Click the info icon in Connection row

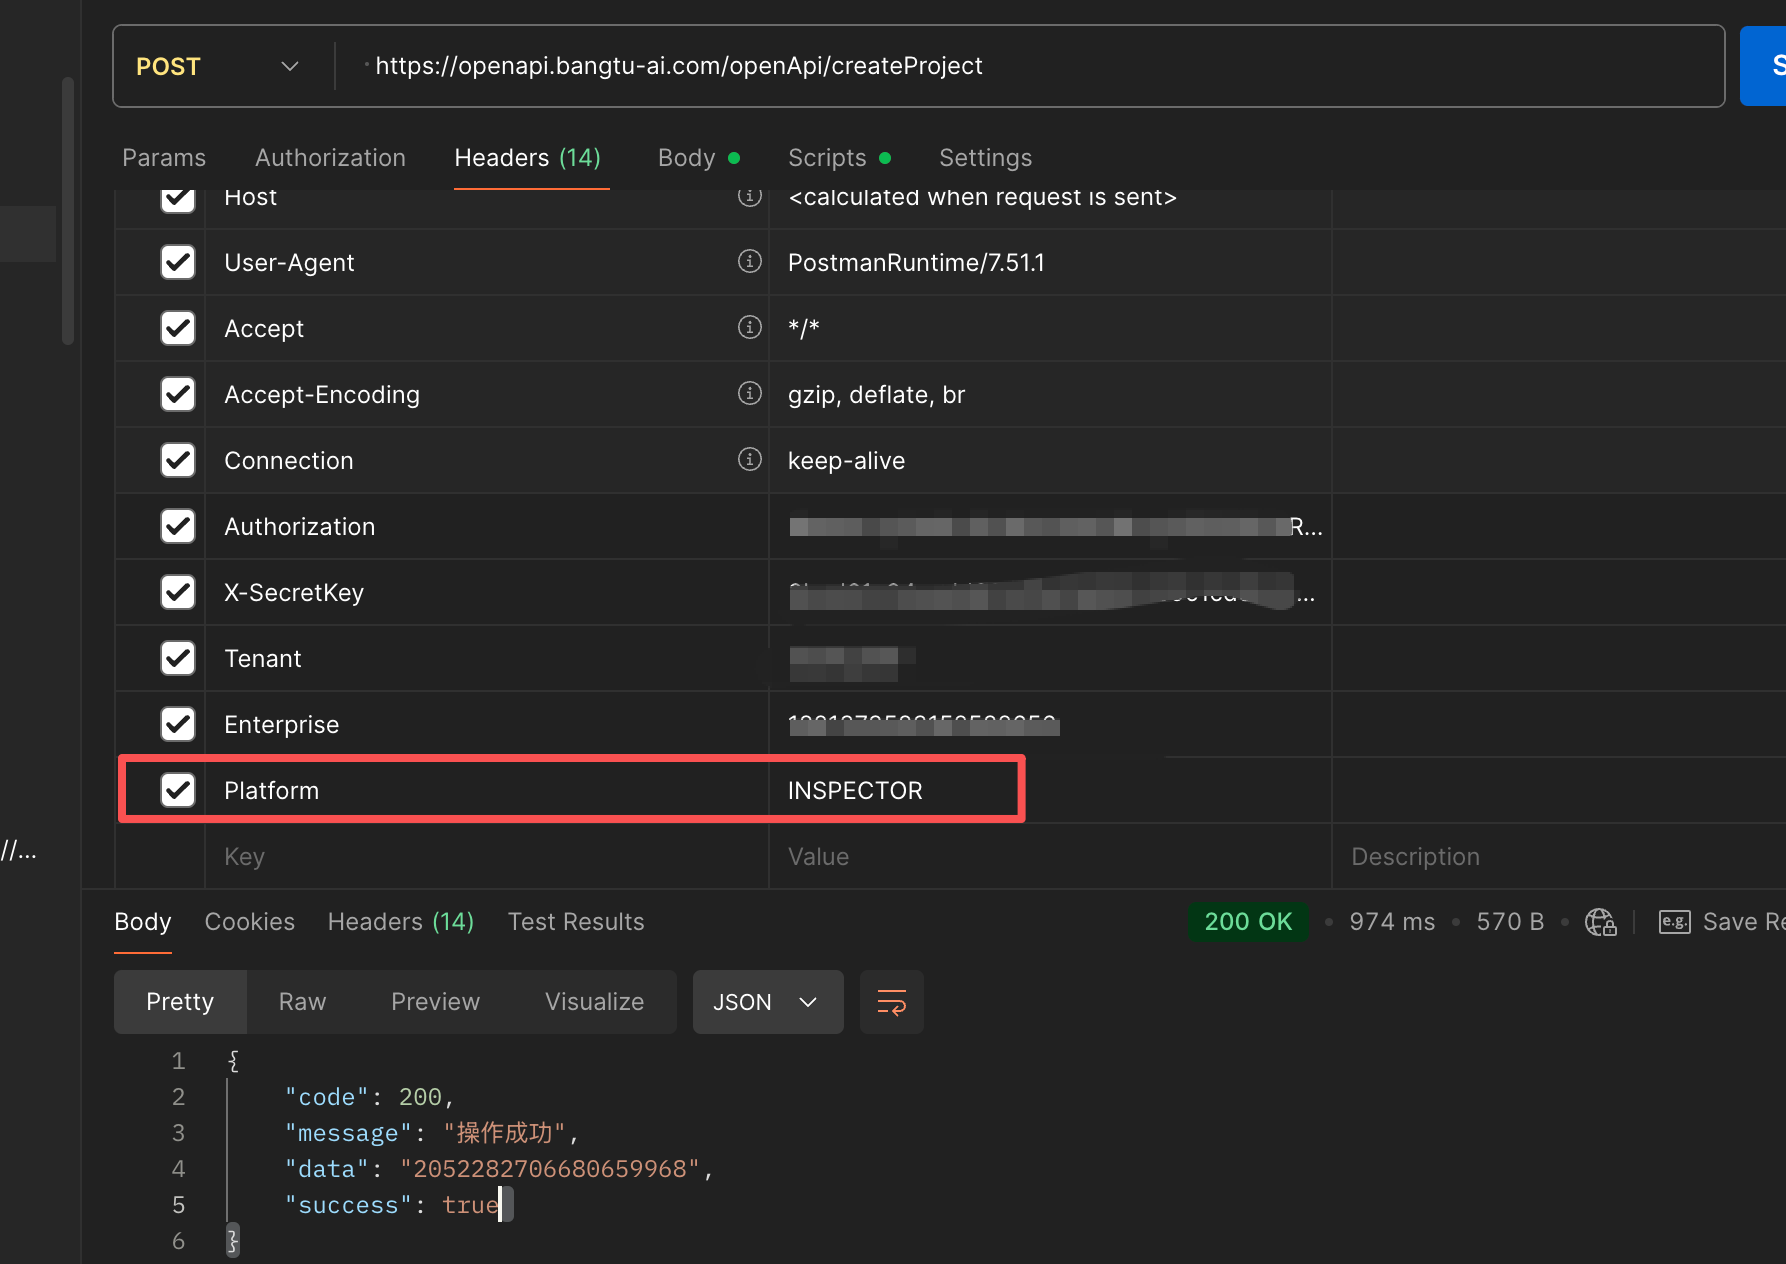click(749, 459)
